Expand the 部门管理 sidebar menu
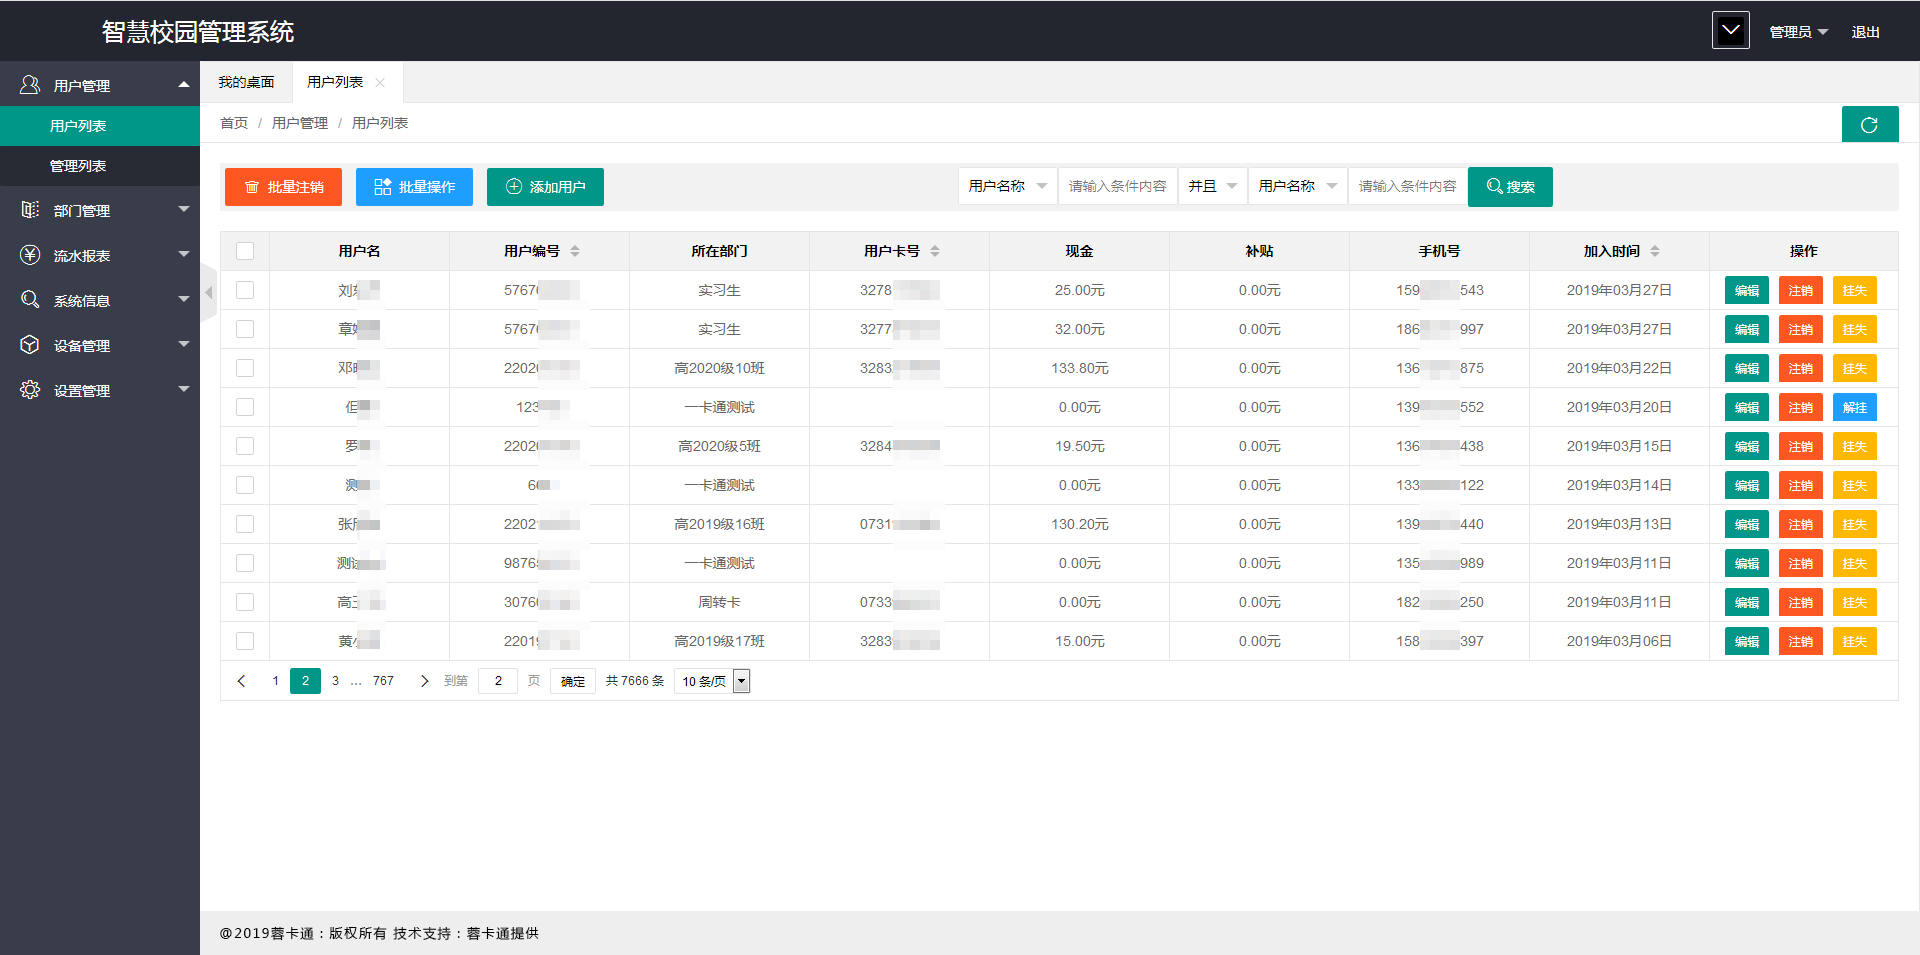 point(184,209)
